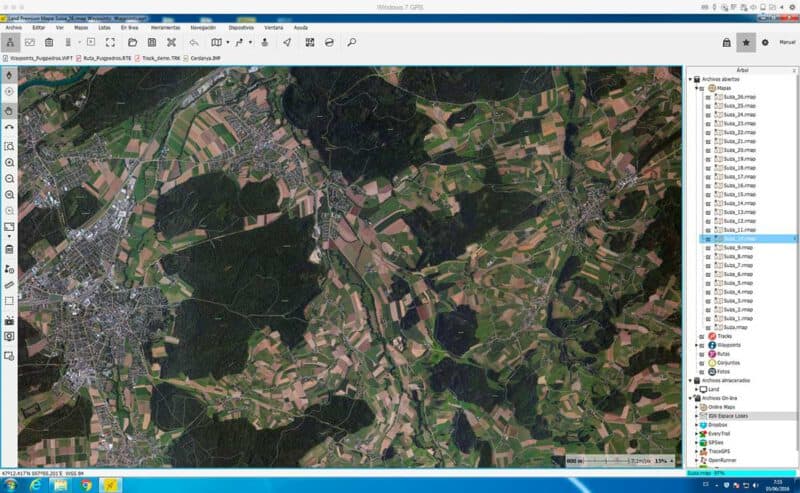Image resolution: width=800 pixels, height=493 pixels.
Task: Click the camera snapshot tool in left sidebar
Action: (9, 321)
